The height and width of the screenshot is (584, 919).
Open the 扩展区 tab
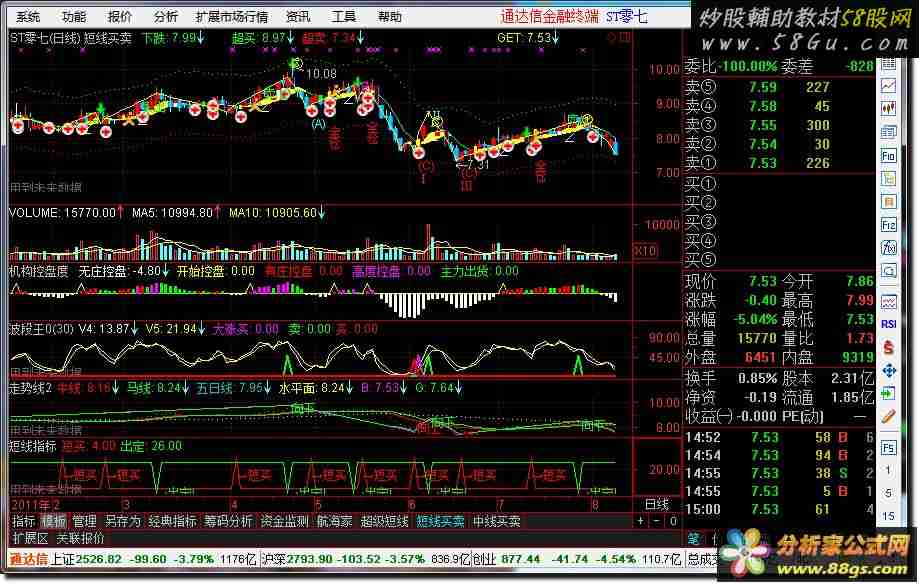click(30, 538)
